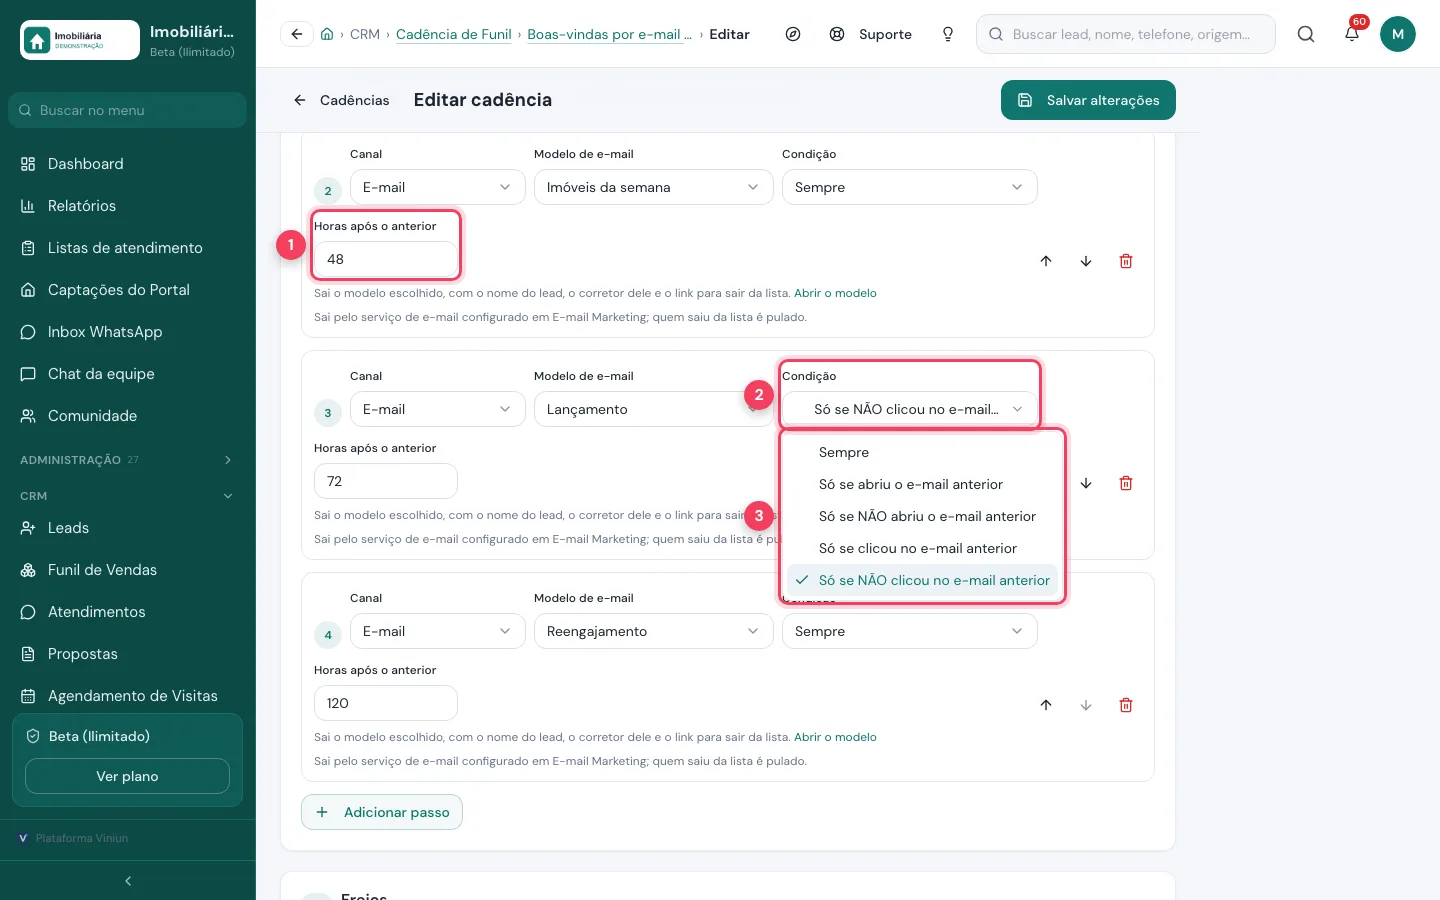Choose Só se clicou no e-mail anterior
1440x900 pixels.
tap(922, 548)
